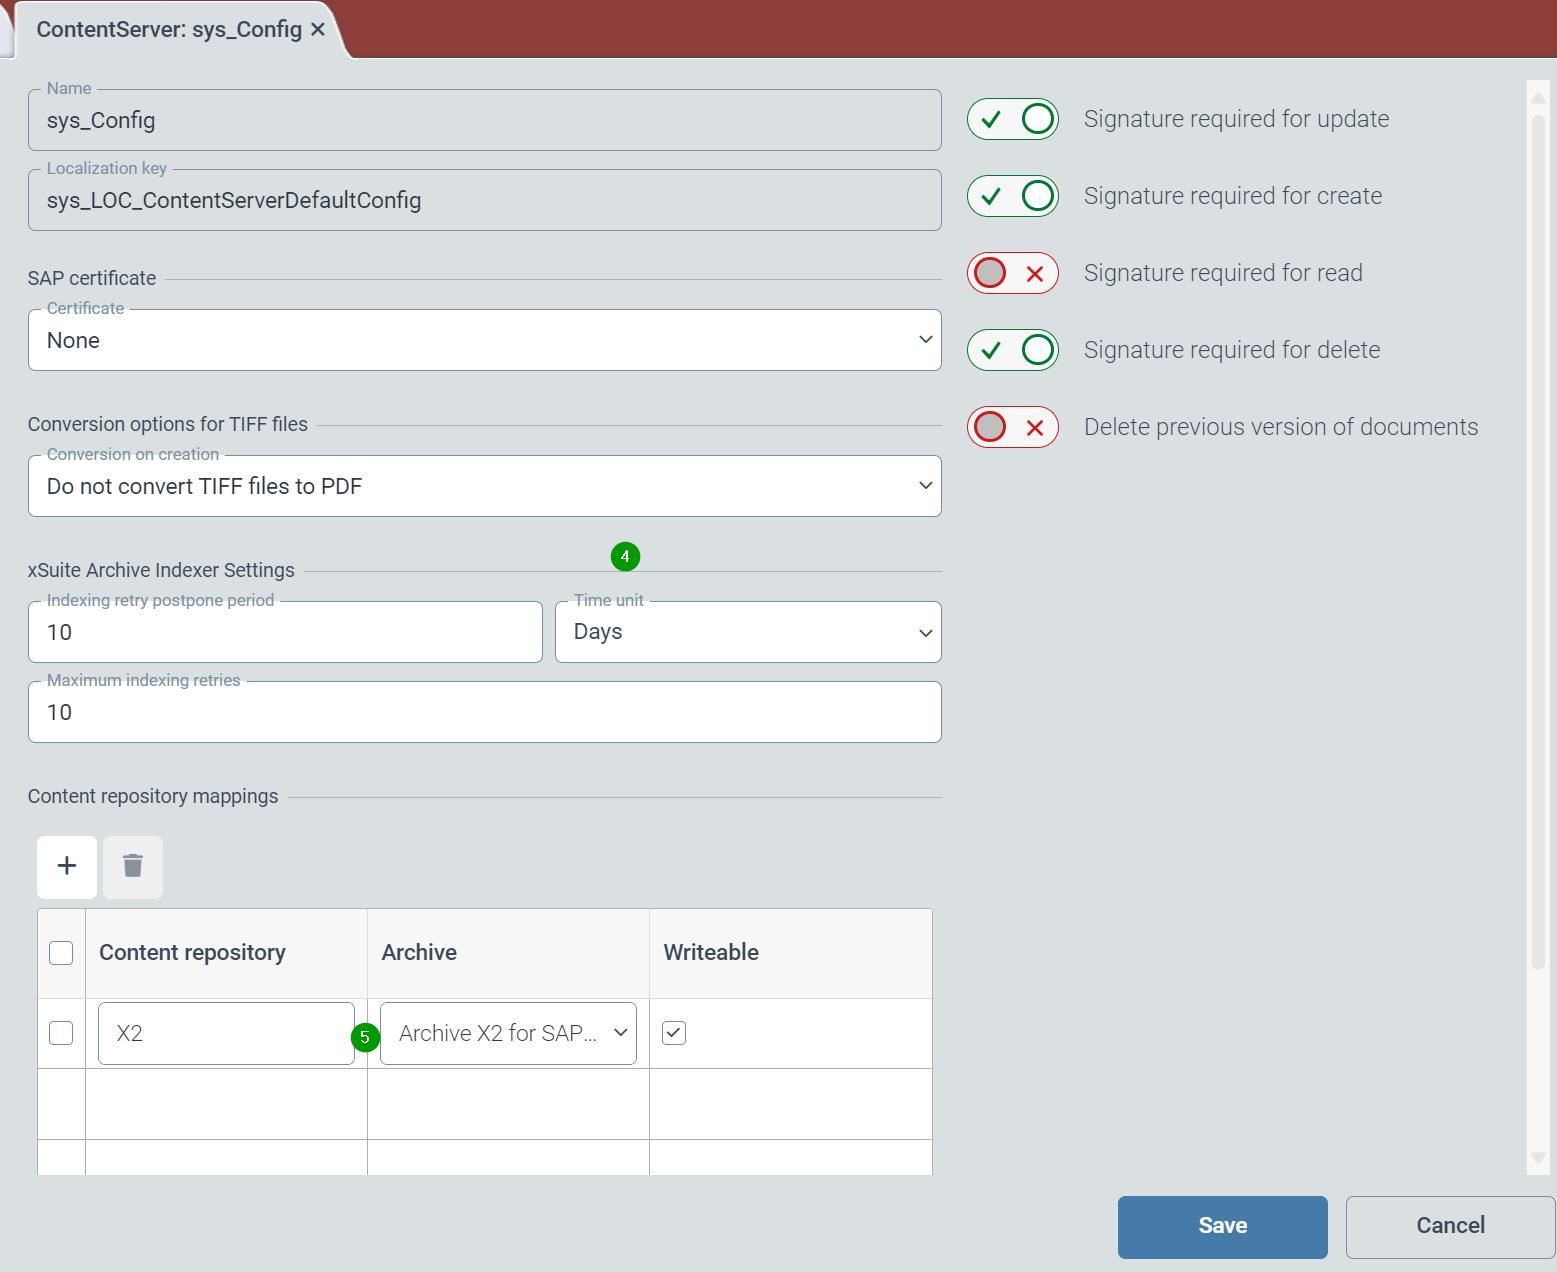The image size is (1557, 1272).
Task: Enable Signature required for read
Action: click(1012, 273)
